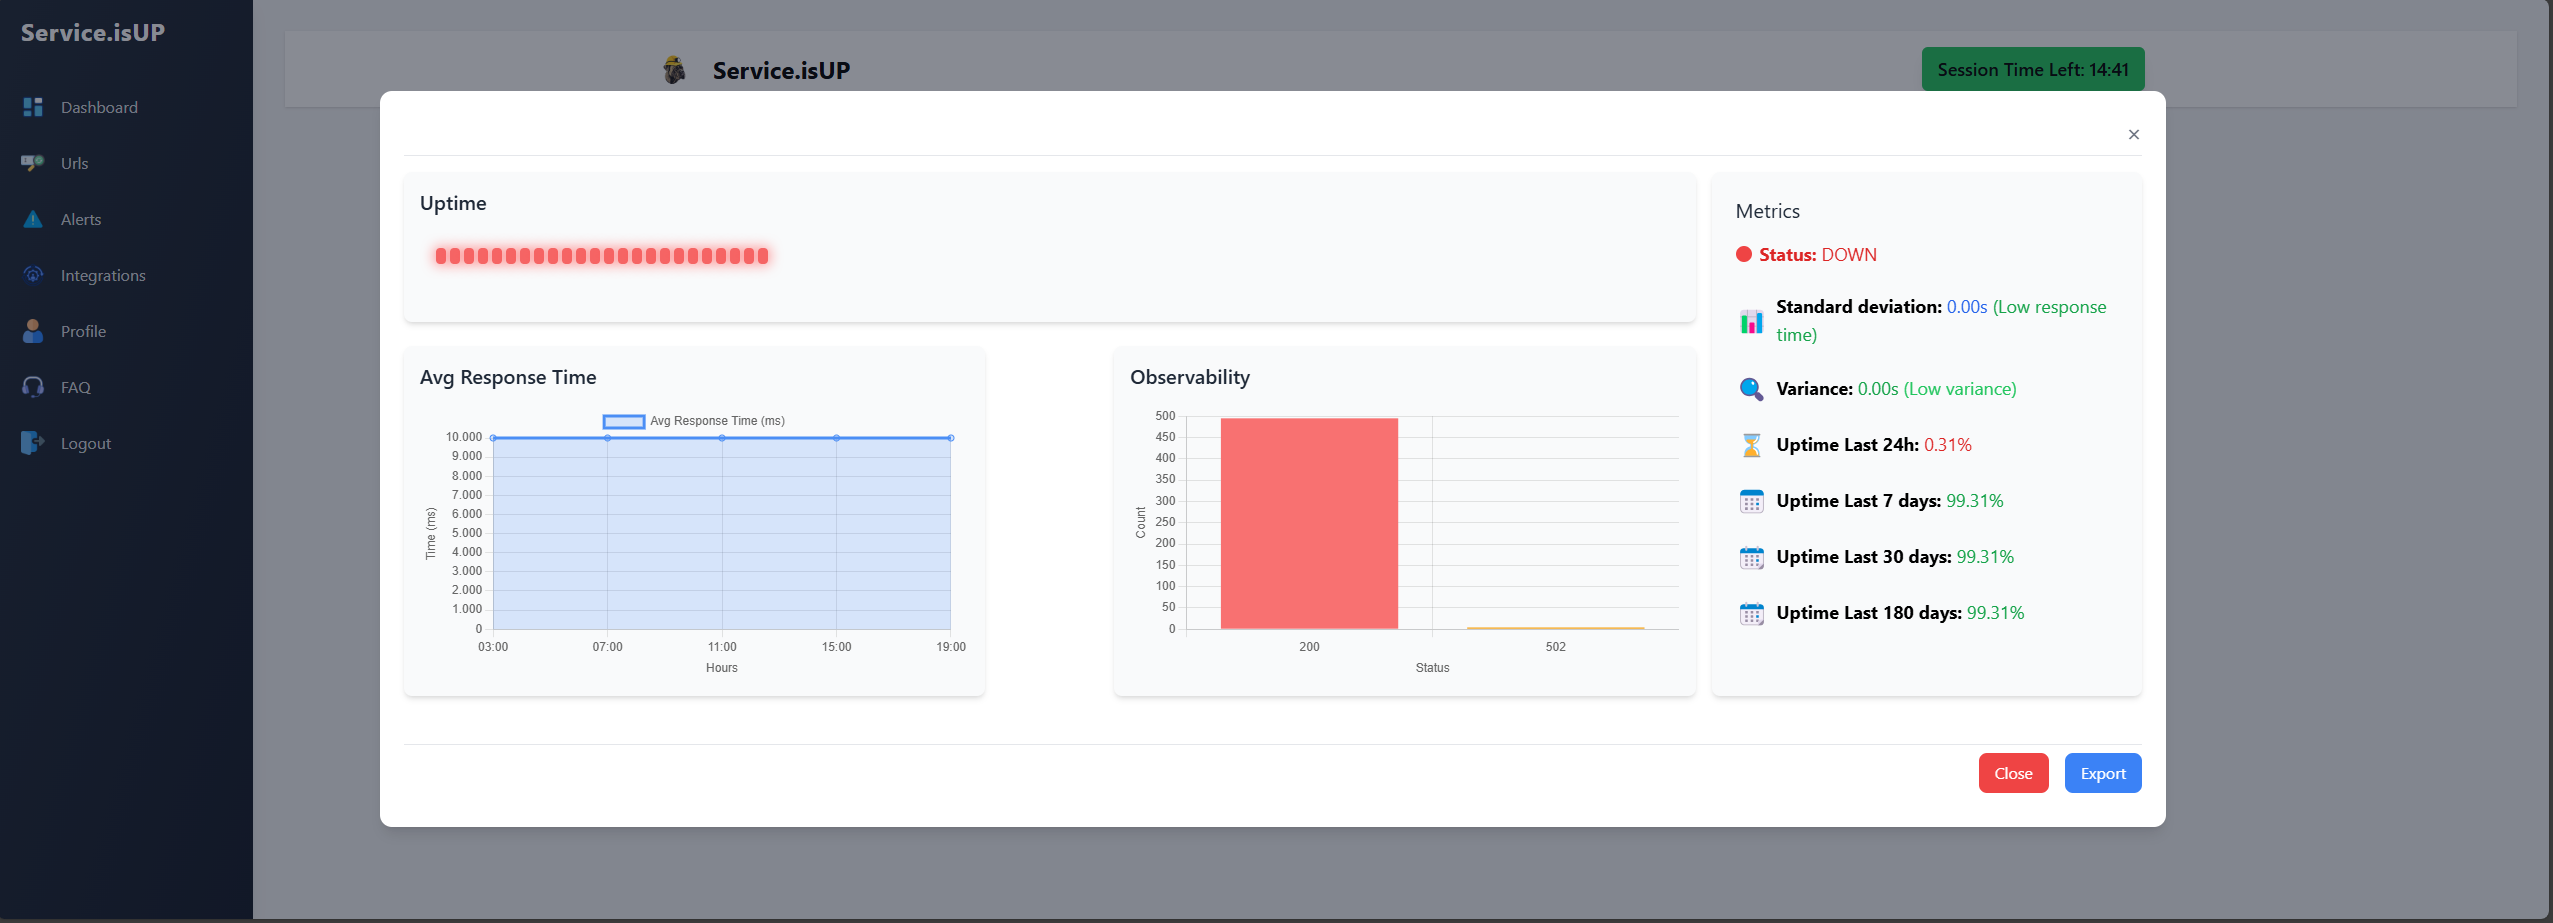Click the Dashboard grid icon in sidebar

[x=33, y=107]
